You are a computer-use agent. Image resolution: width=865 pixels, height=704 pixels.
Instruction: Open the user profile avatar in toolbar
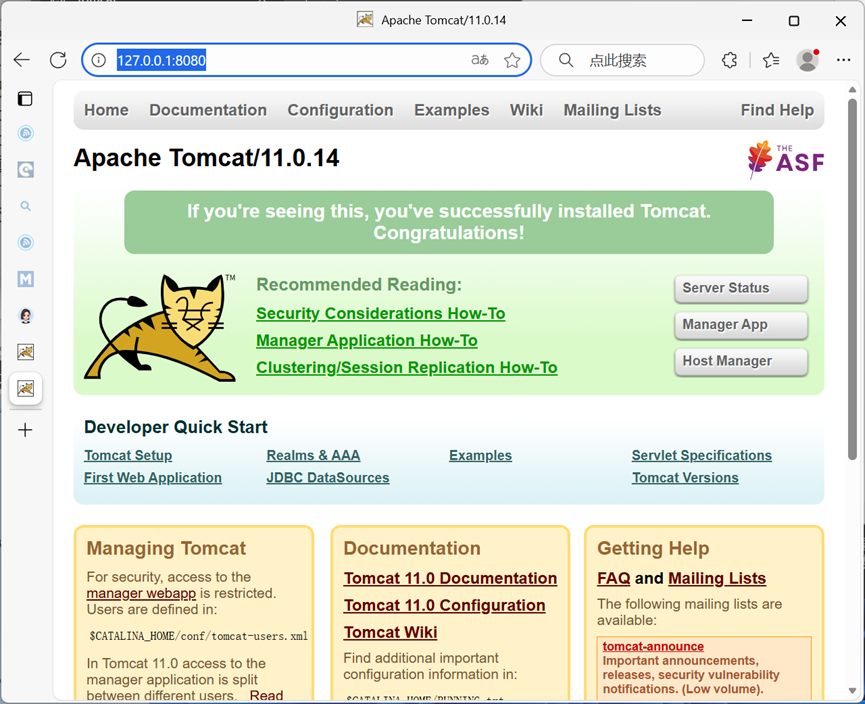tap(808, 60)
